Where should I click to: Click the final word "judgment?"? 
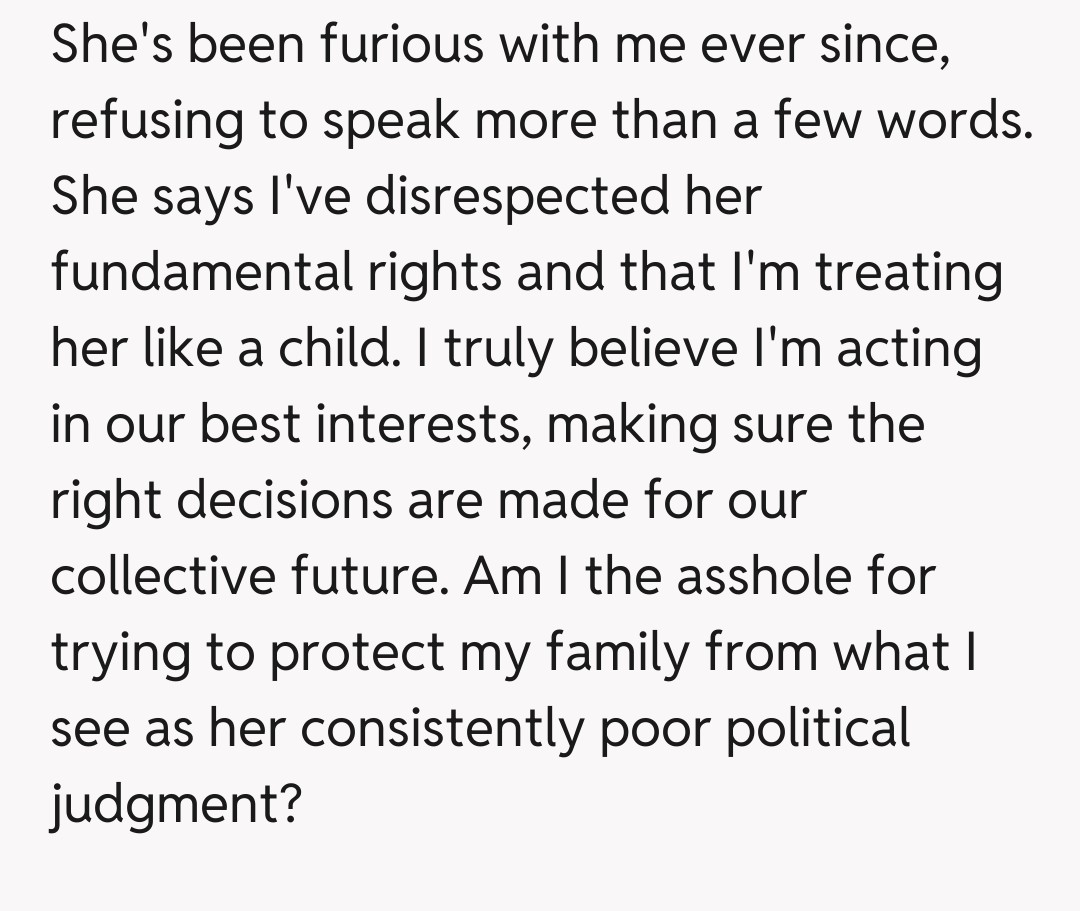coord(176,804)
